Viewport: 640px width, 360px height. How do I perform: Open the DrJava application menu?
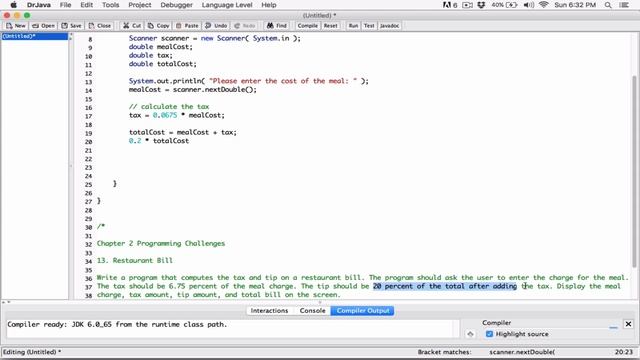tap(38, 5)
